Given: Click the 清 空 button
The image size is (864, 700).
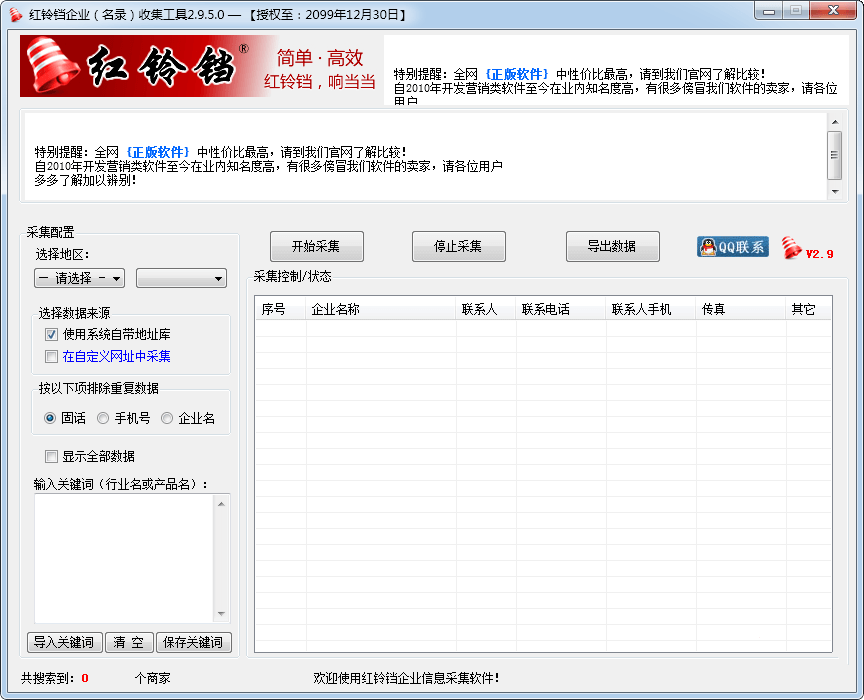Looking at the screenshot, I should click(x=129, y=642).
